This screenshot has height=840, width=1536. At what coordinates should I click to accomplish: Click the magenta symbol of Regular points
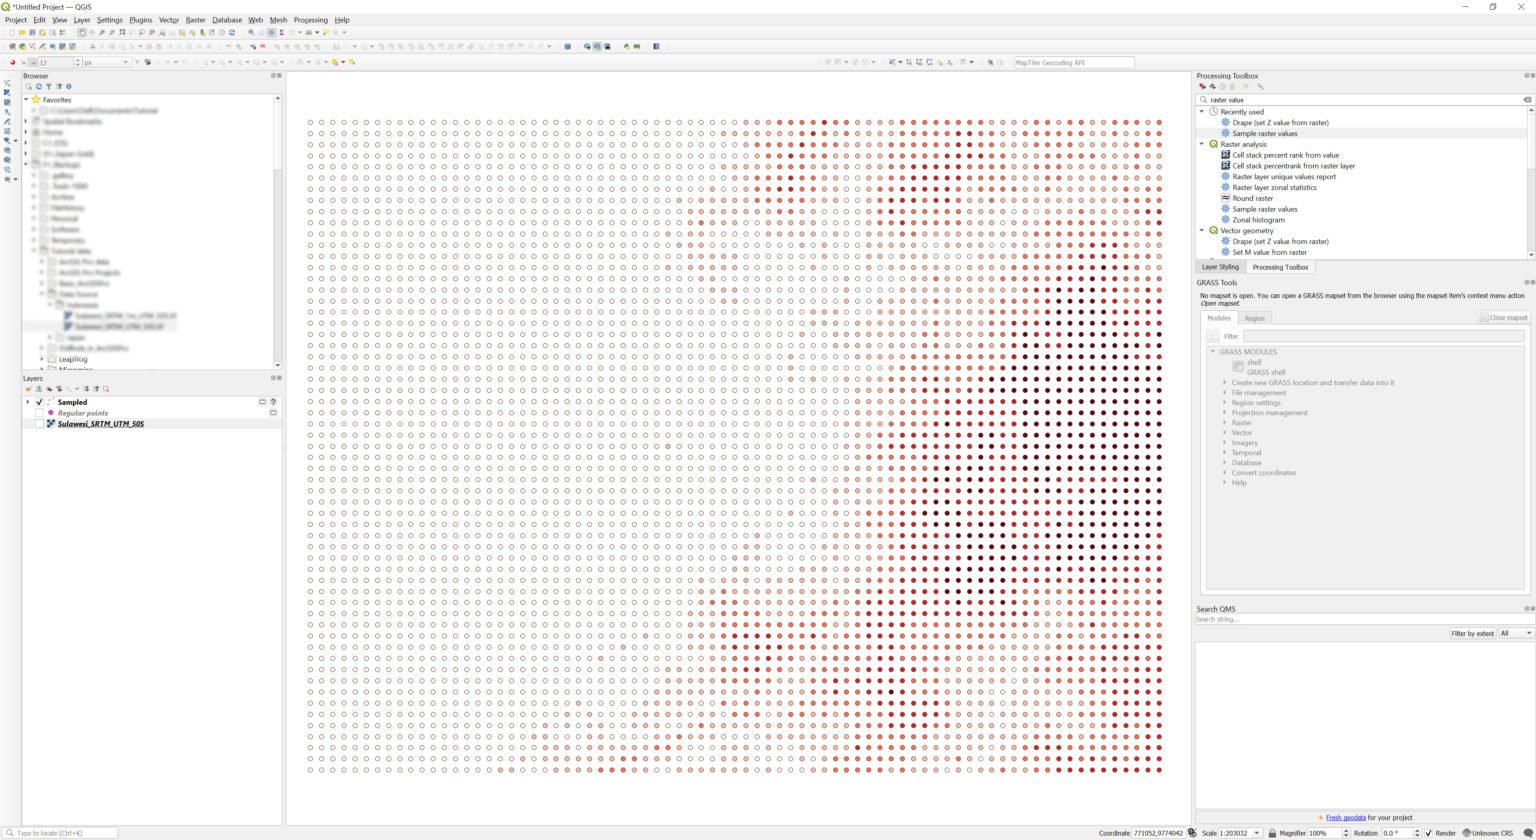52,413
